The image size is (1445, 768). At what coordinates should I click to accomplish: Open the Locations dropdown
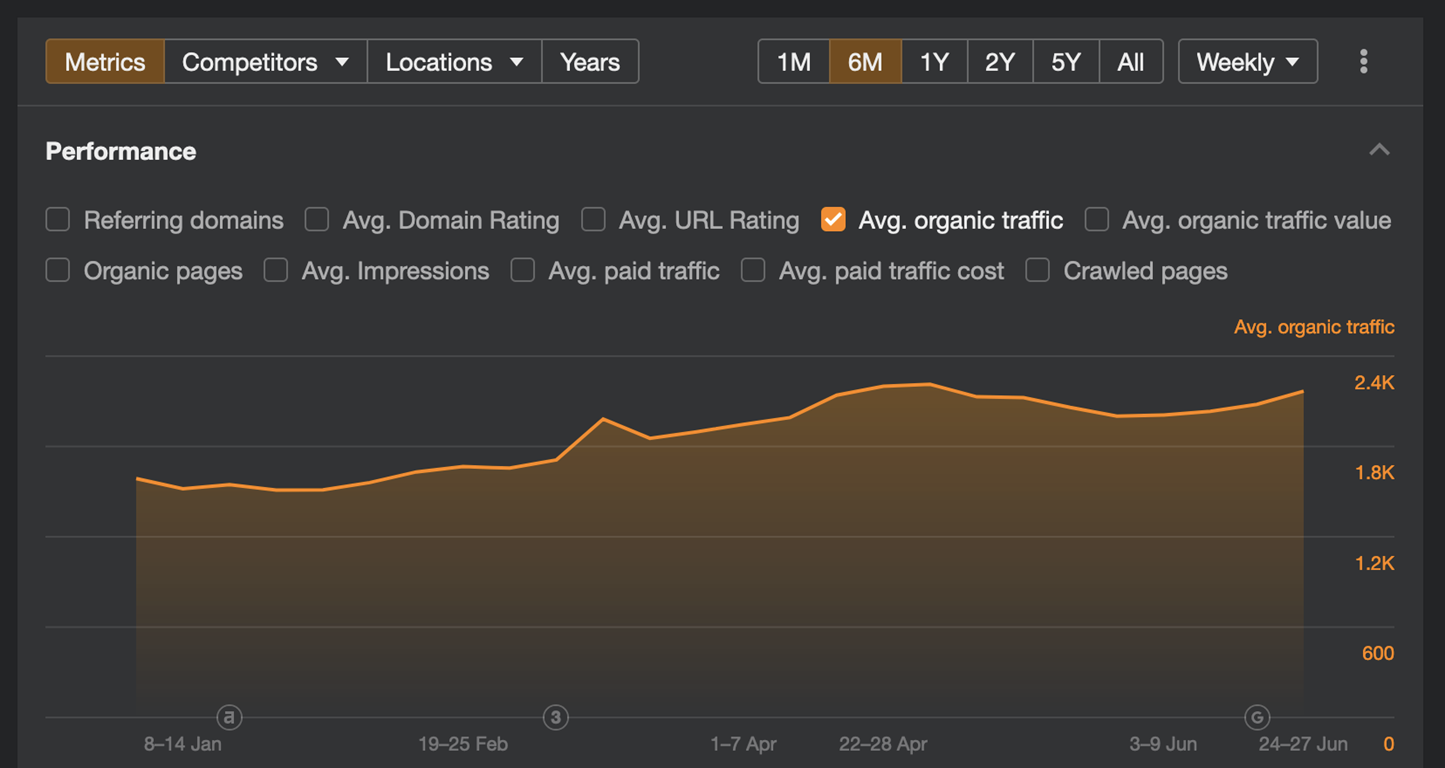point(455,62)
